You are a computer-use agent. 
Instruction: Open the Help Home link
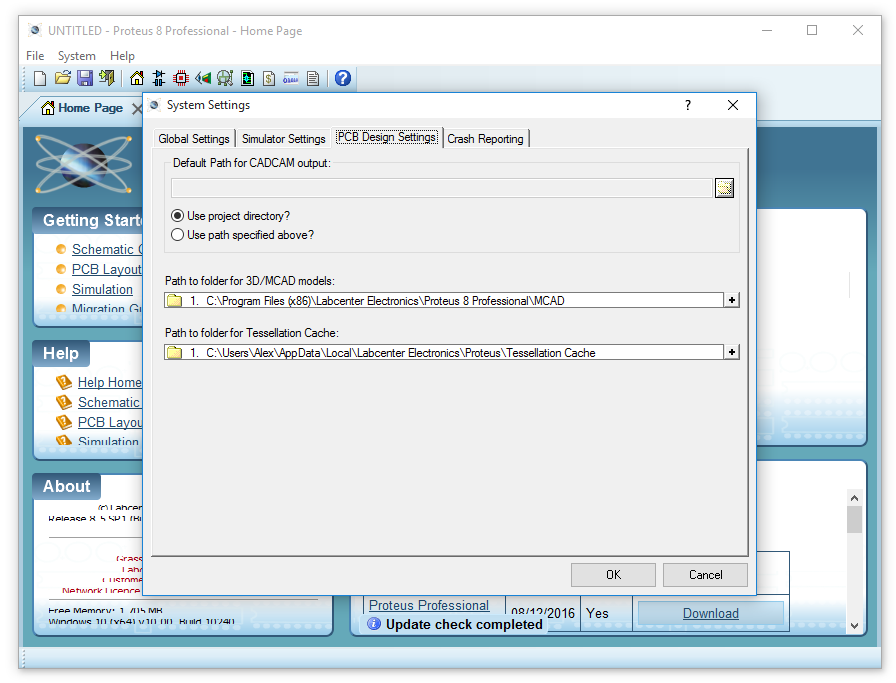110,382
